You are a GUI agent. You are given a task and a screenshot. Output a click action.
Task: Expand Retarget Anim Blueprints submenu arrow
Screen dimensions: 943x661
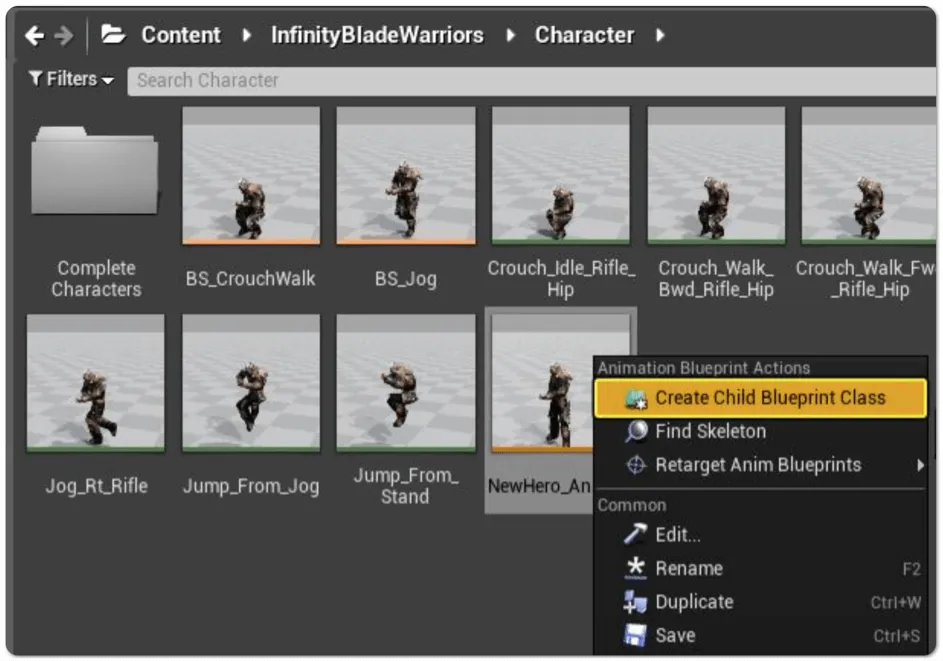pos(920,465)
